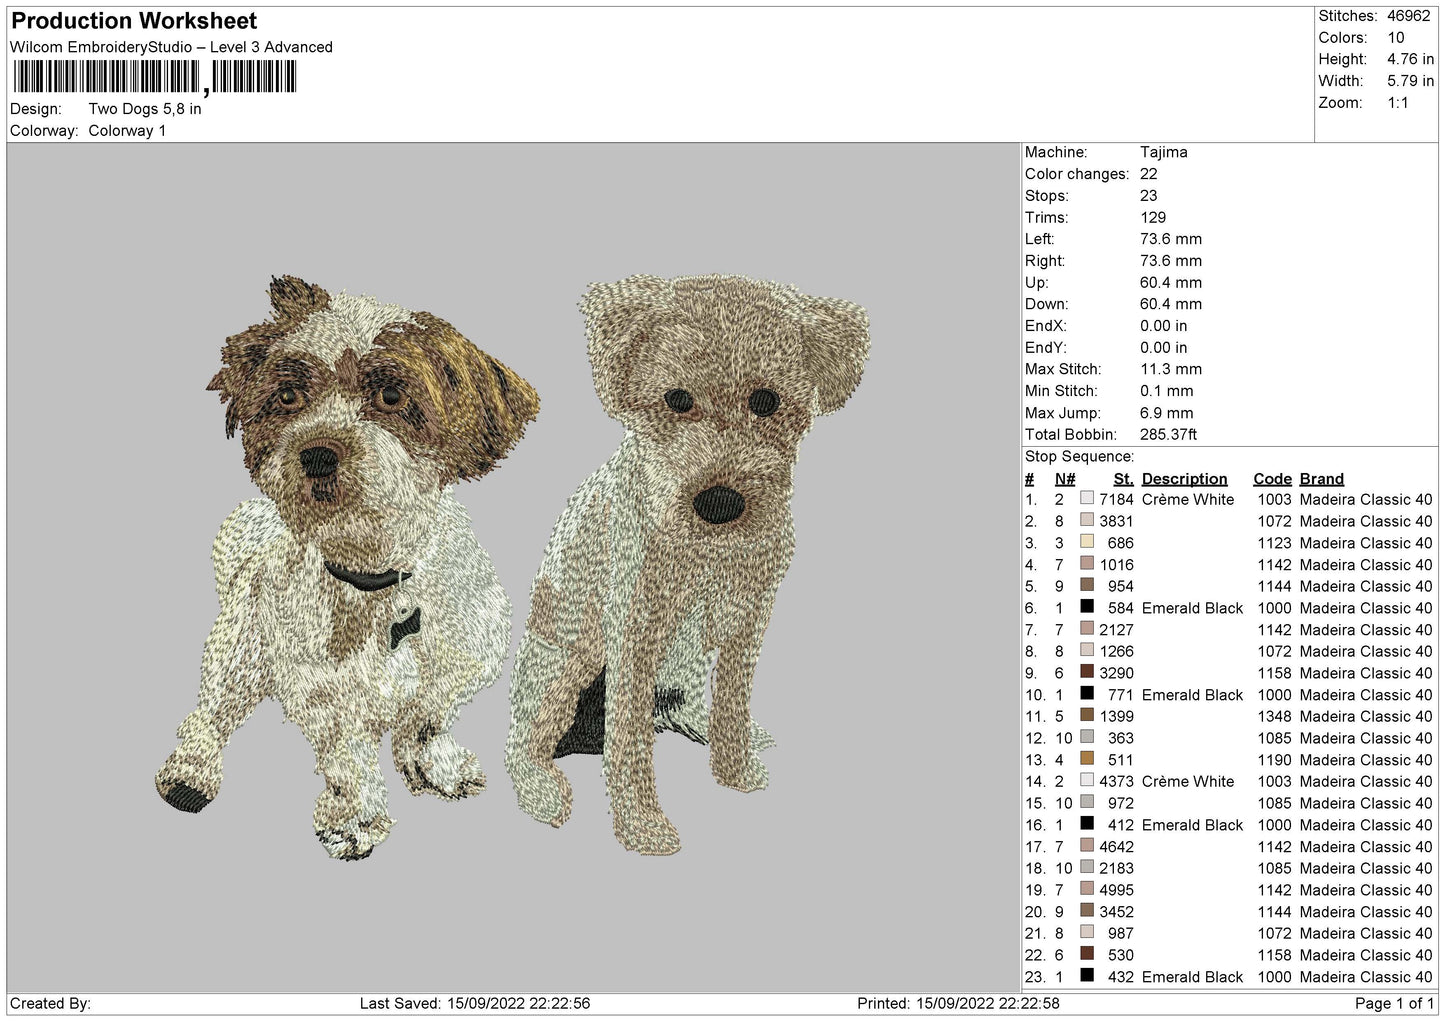Click the height value '4.76 in'
The height and width of the screenshot is (1021, 1445).
tap(1410, 59)
